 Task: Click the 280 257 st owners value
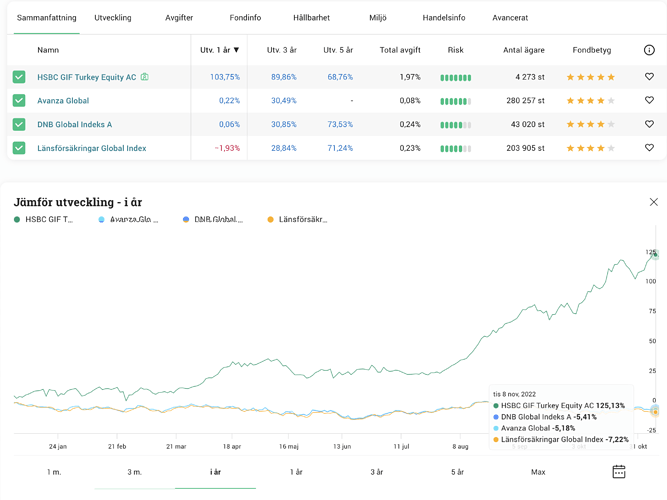point(525,100)
